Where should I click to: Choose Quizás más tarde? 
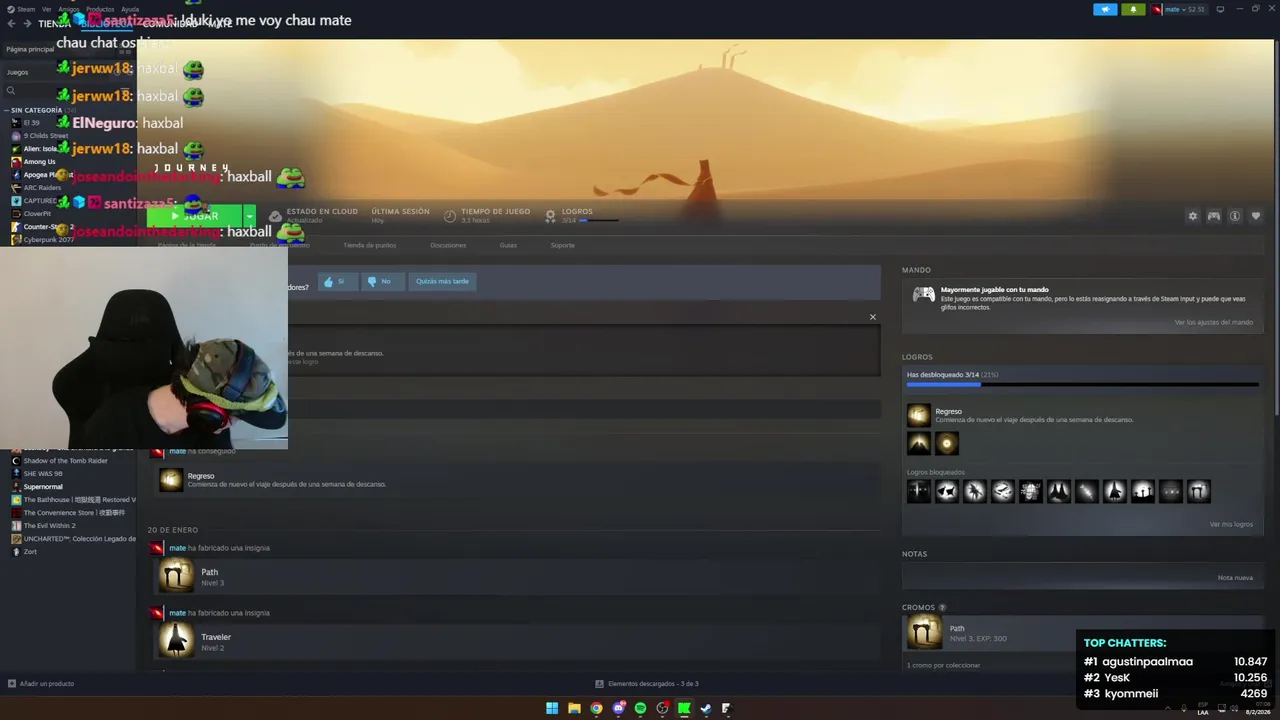[442, 281]
